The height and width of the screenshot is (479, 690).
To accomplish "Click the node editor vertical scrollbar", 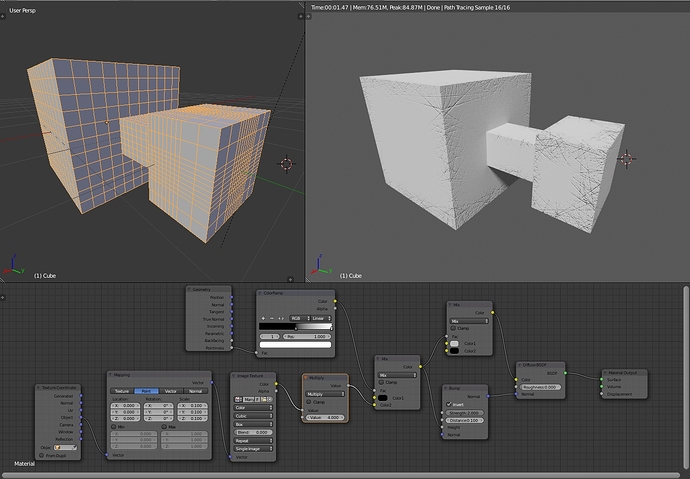I will click(685, 377).
